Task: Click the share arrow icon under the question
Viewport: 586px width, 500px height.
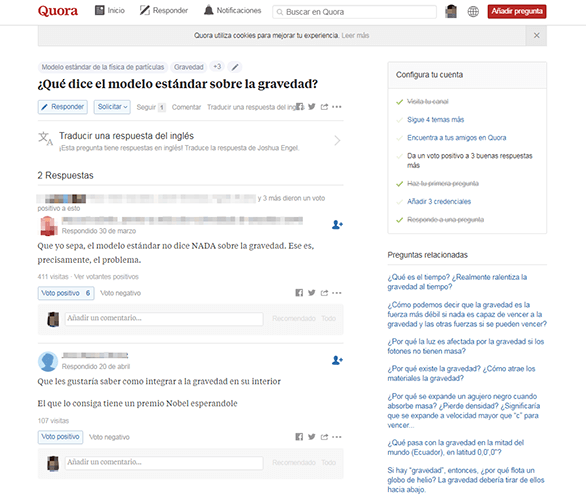Action: (x=324, y=107)
